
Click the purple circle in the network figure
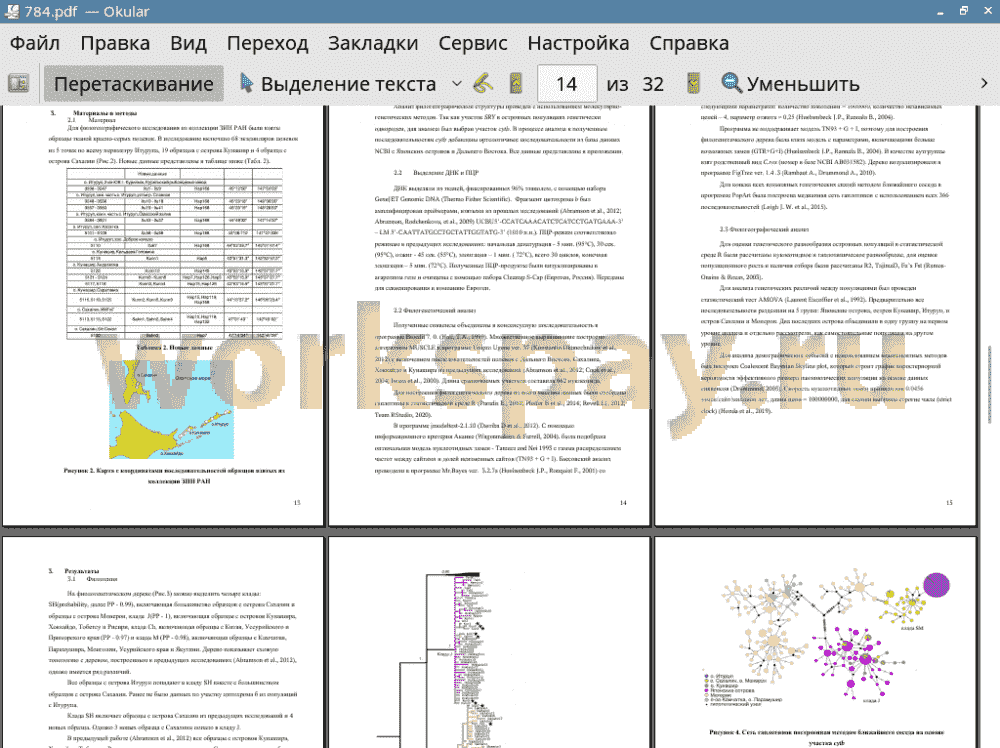pyautogui.click(x=936, y=585)
